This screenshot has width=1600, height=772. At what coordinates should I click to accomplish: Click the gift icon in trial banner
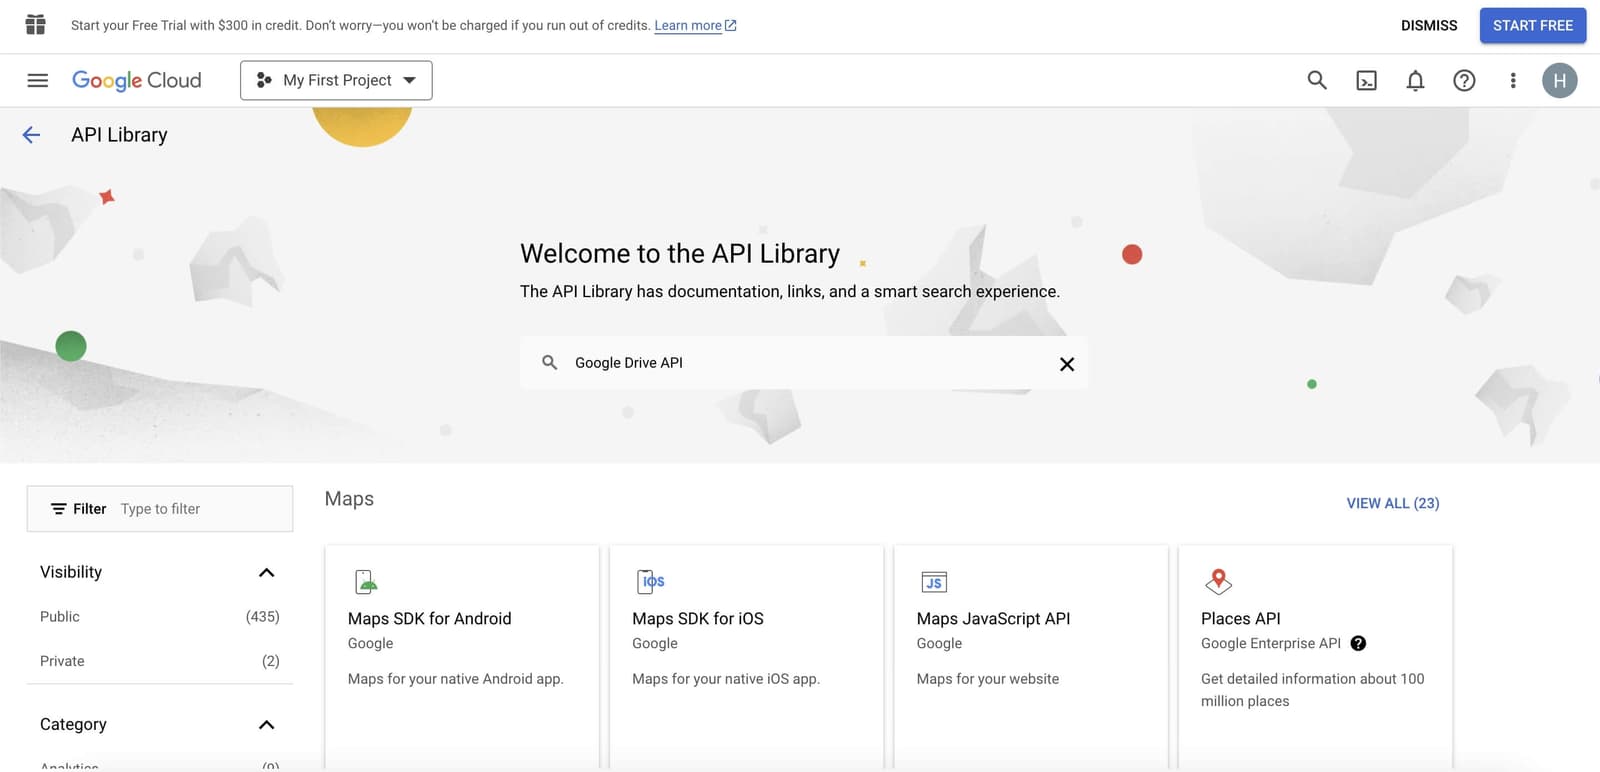tap(36, 25)
